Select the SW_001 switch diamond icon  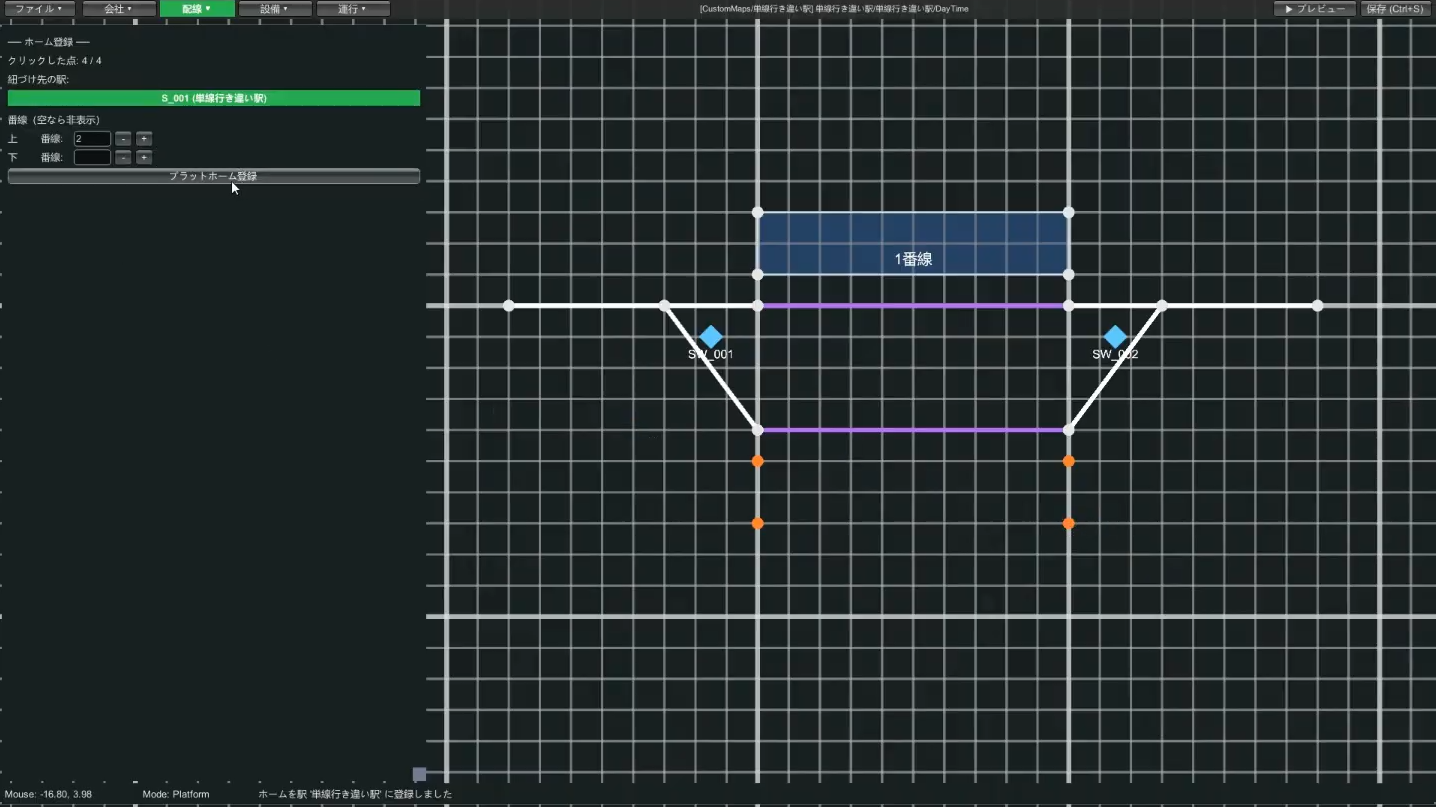pos(711,337)
